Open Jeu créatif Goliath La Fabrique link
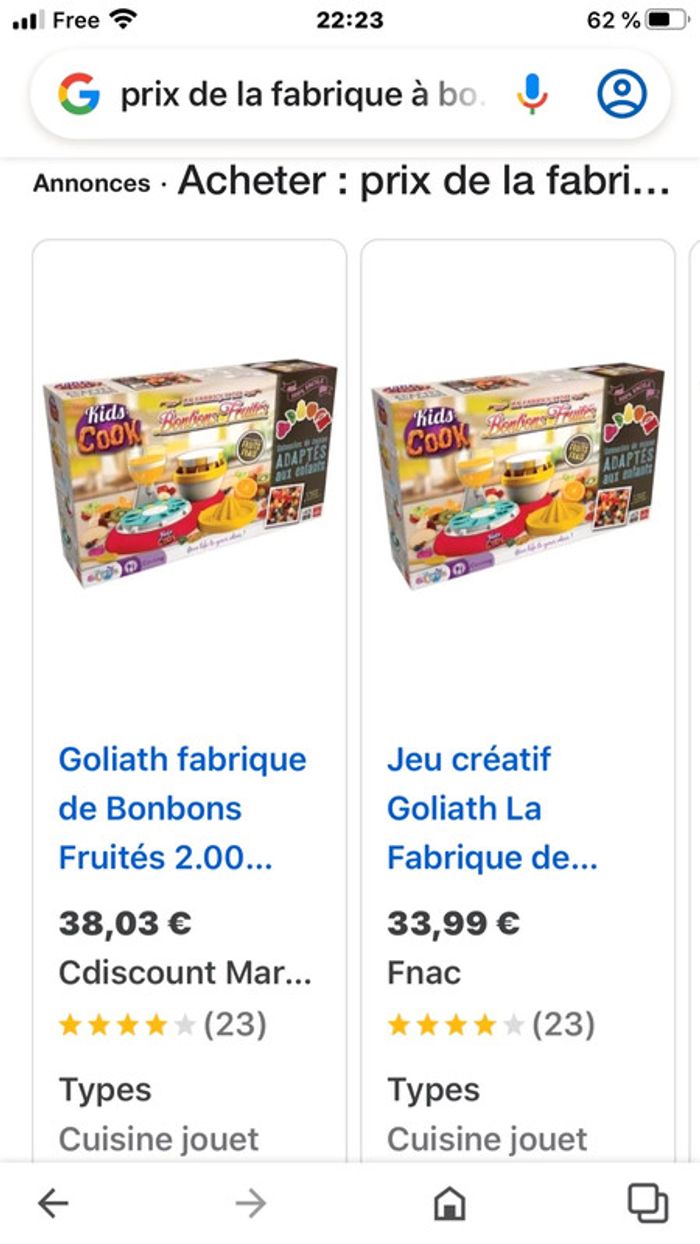This screenshot has width=700, height=1244. (x=492, y=808)
